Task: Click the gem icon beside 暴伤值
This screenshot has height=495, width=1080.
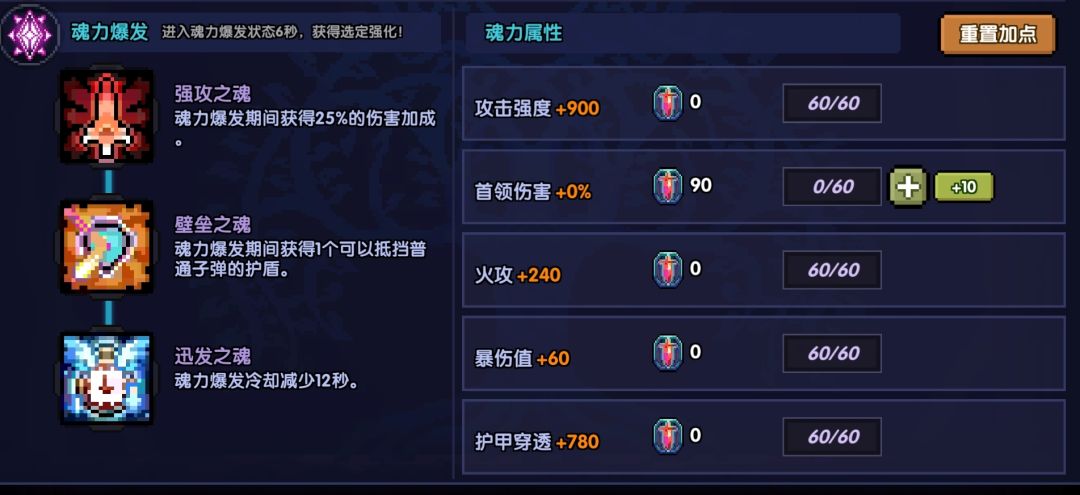Action: pyautogui.click(x=668, y=353)
